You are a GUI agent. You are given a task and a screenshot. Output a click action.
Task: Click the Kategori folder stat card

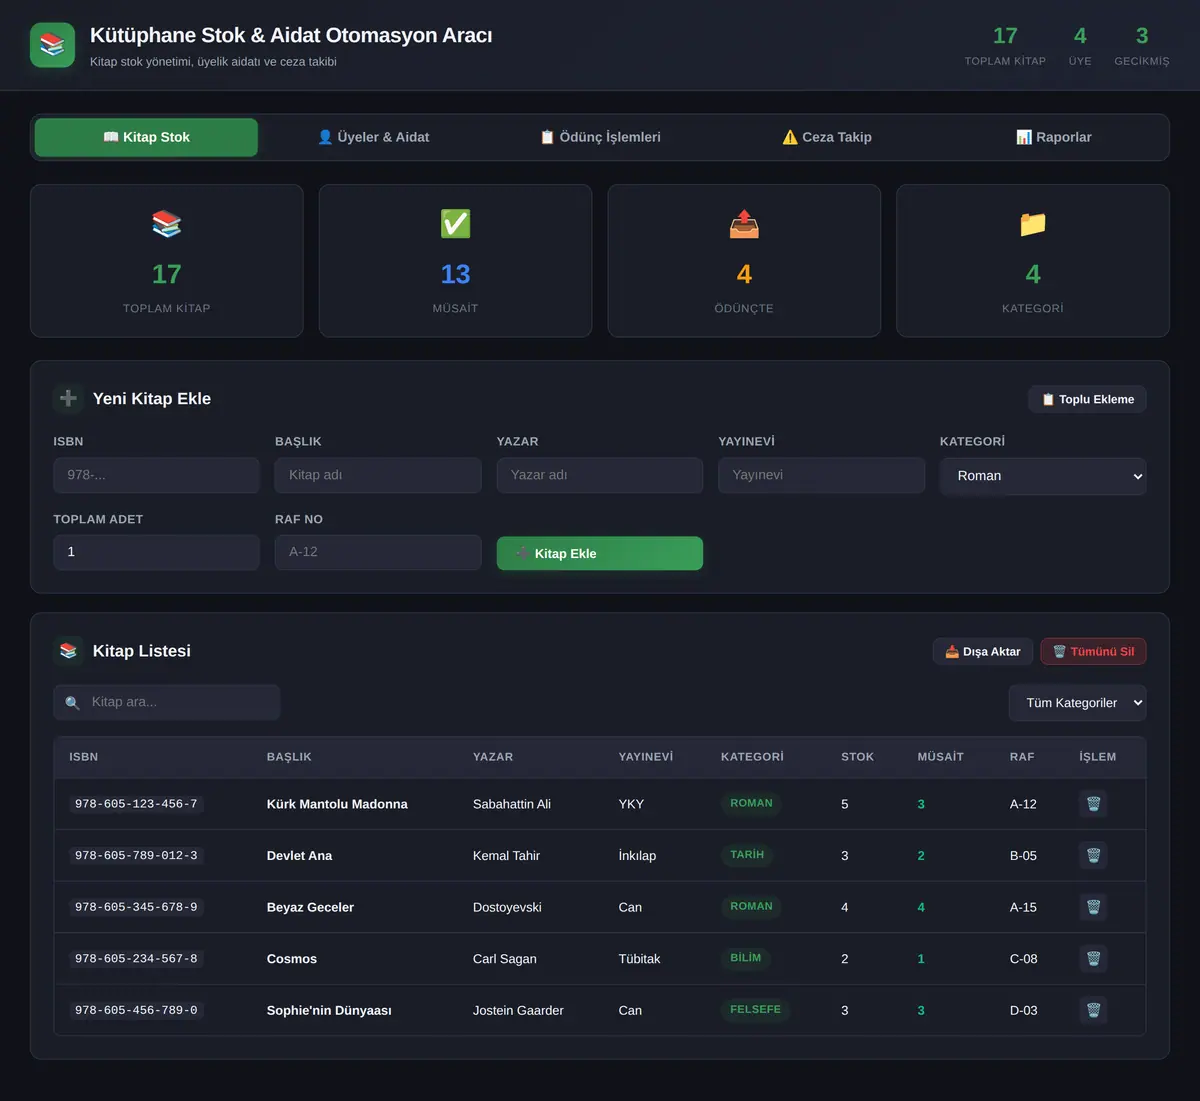[x=1033, y=260]
